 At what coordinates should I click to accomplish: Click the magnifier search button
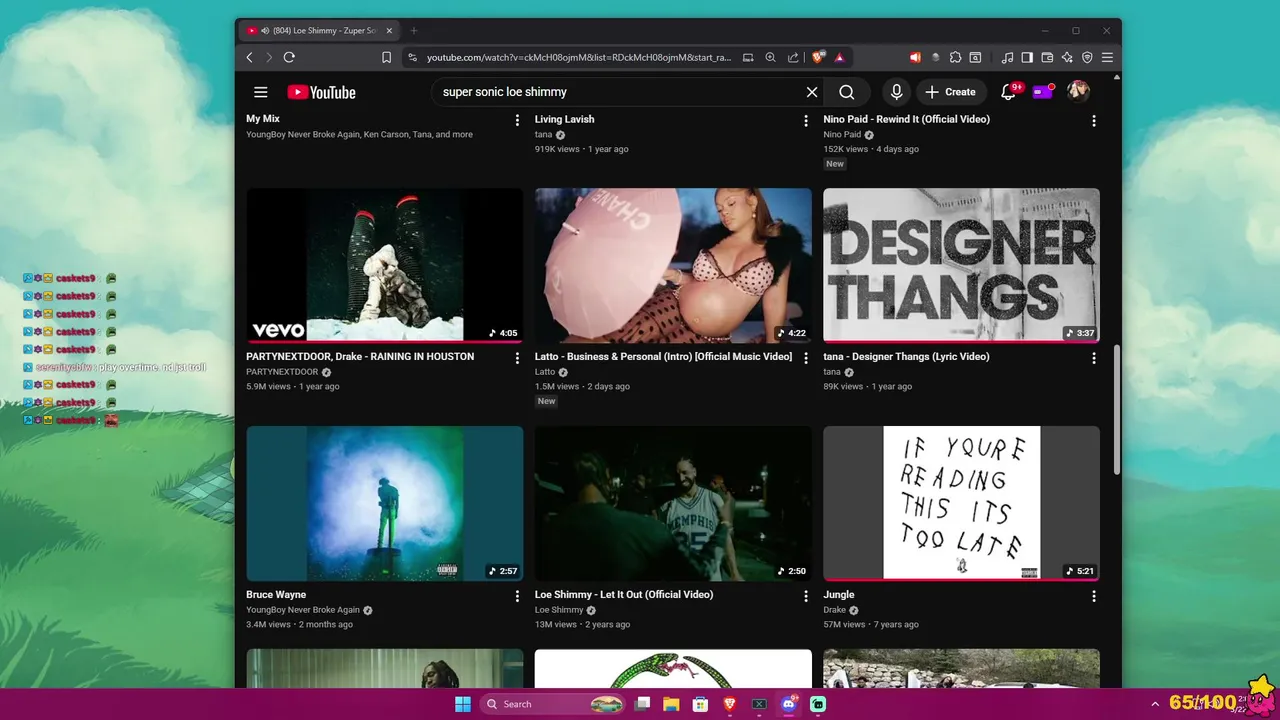tap(847, 92)
